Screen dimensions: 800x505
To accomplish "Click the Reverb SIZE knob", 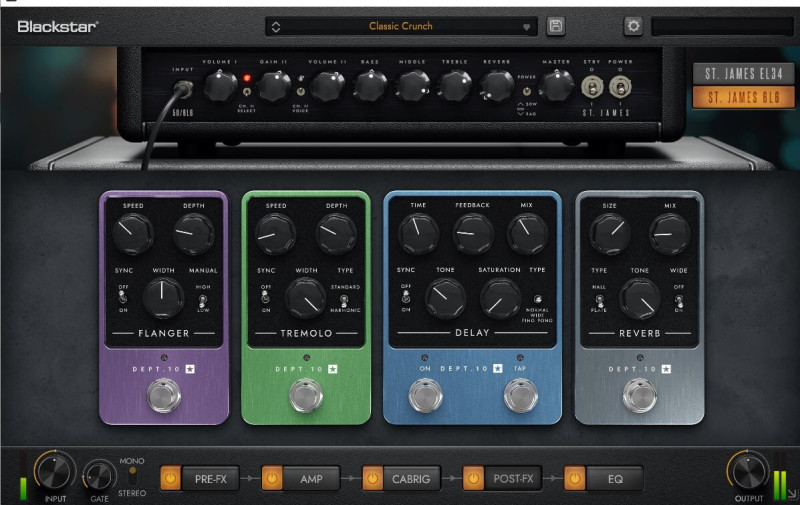I will point(610,234).
